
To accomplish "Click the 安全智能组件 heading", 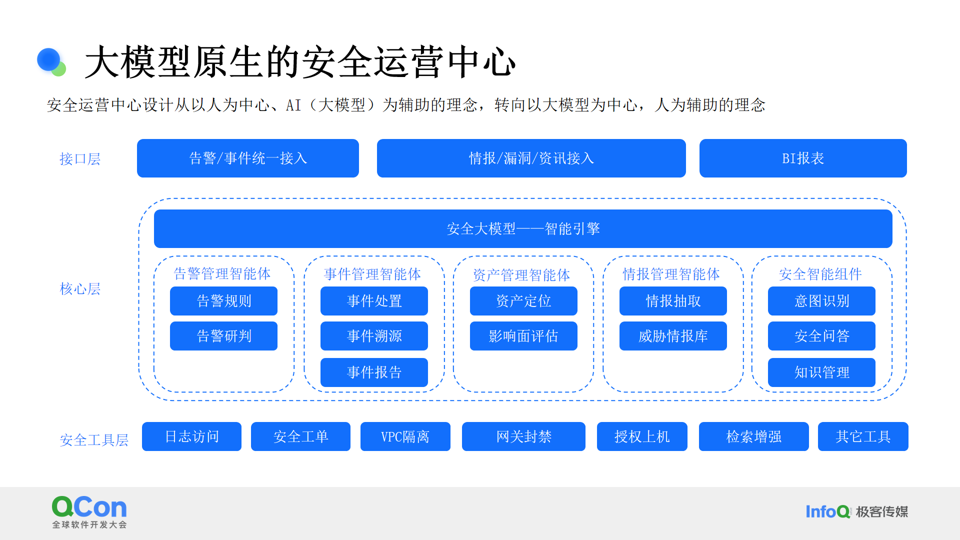I will point(820,274).
